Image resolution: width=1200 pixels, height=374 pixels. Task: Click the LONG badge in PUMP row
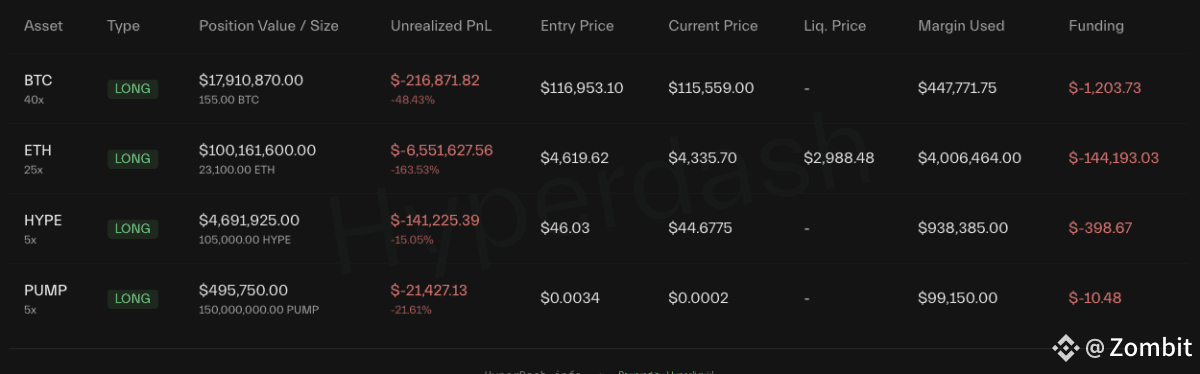133,298
